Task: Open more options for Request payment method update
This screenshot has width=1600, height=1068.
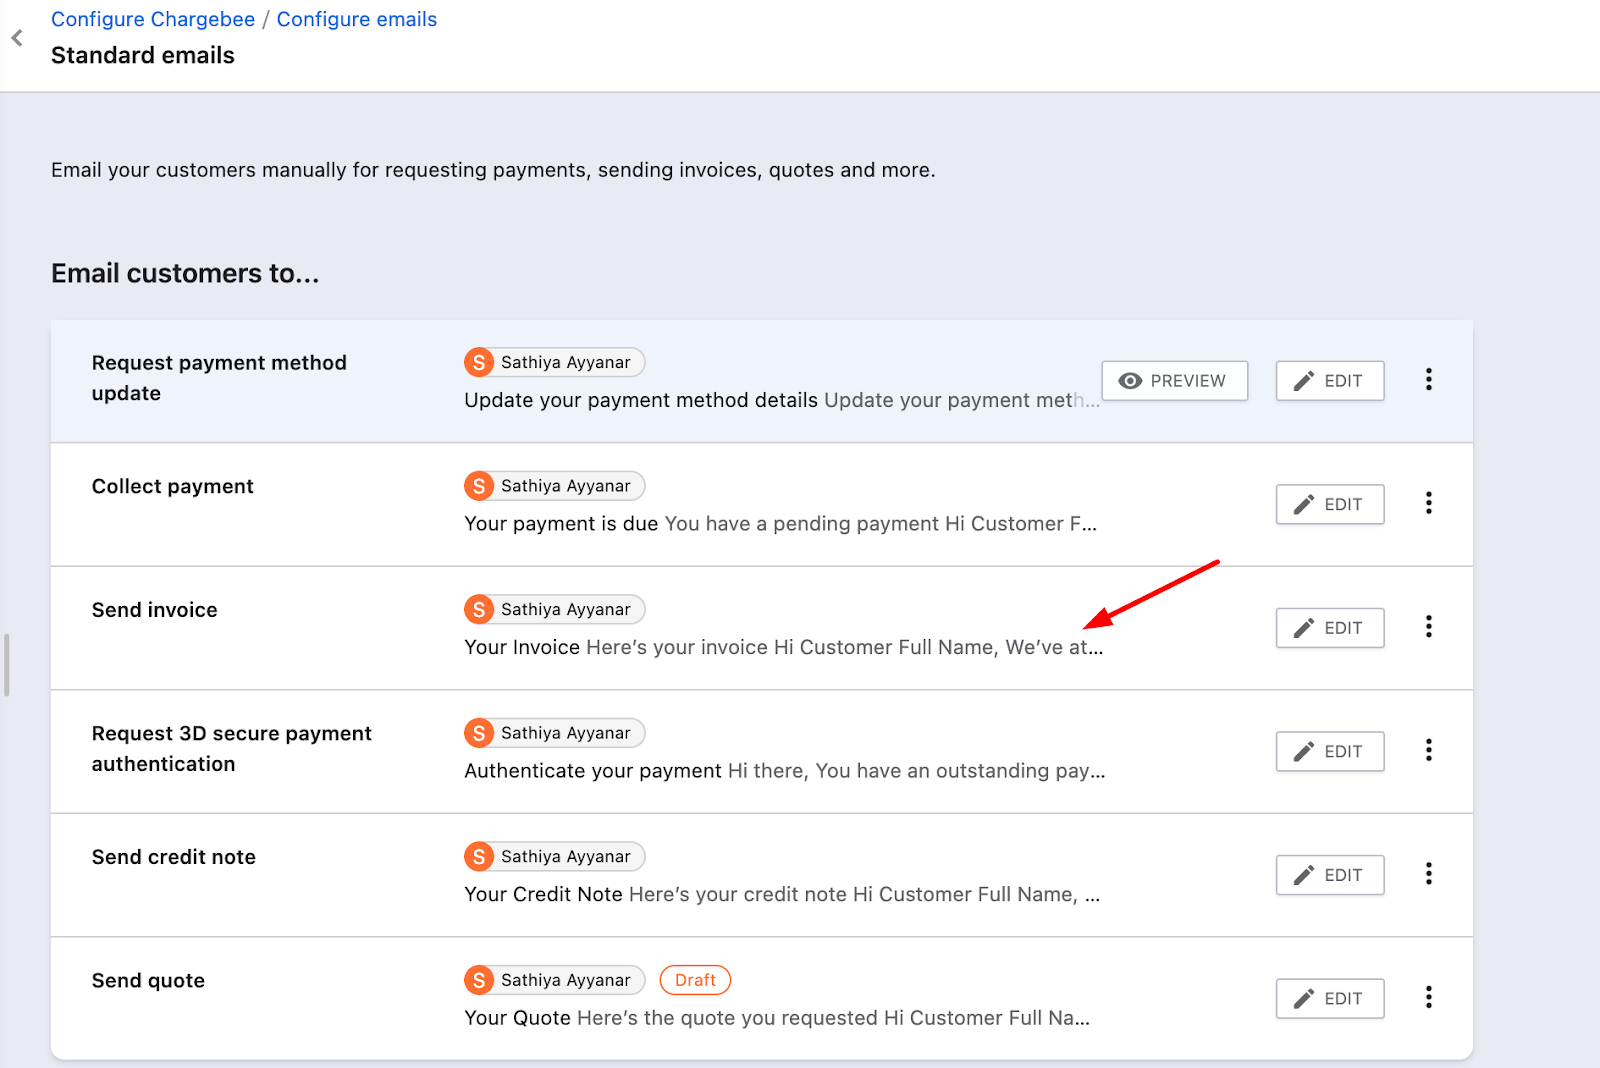Action: coord(1428,380)
